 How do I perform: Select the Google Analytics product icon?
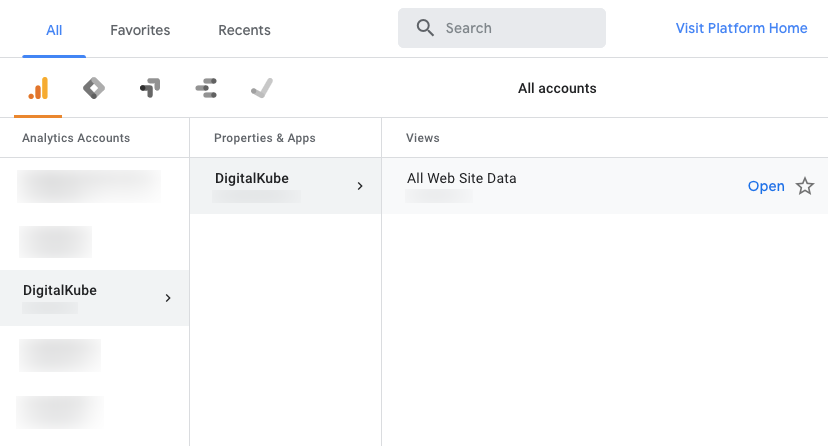pyautogui.click(x=38, y=89)
